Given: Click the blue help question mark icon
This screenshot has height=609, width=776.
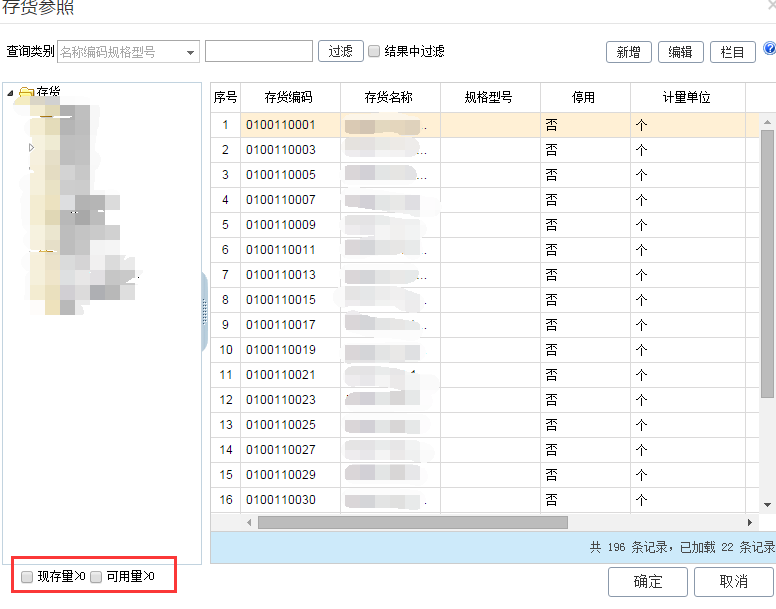Looking at the screenshot, I should pyautogui.click(x=769, y=48).
